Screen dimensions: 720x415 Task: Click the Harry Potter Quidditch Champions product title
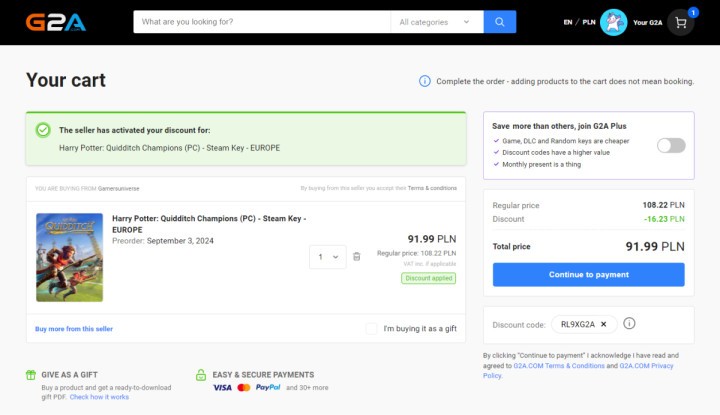coord(209,224)
